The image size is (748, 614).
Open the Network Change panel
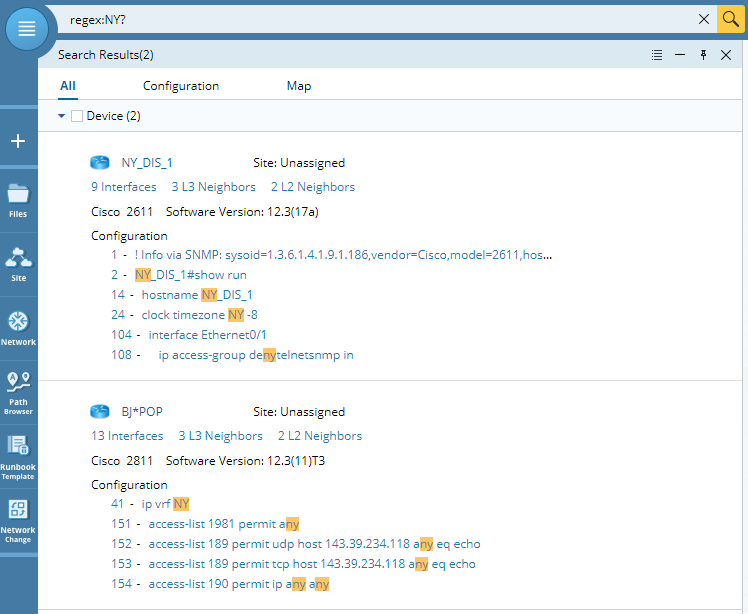pyautogui.click(x=18, y=521)
